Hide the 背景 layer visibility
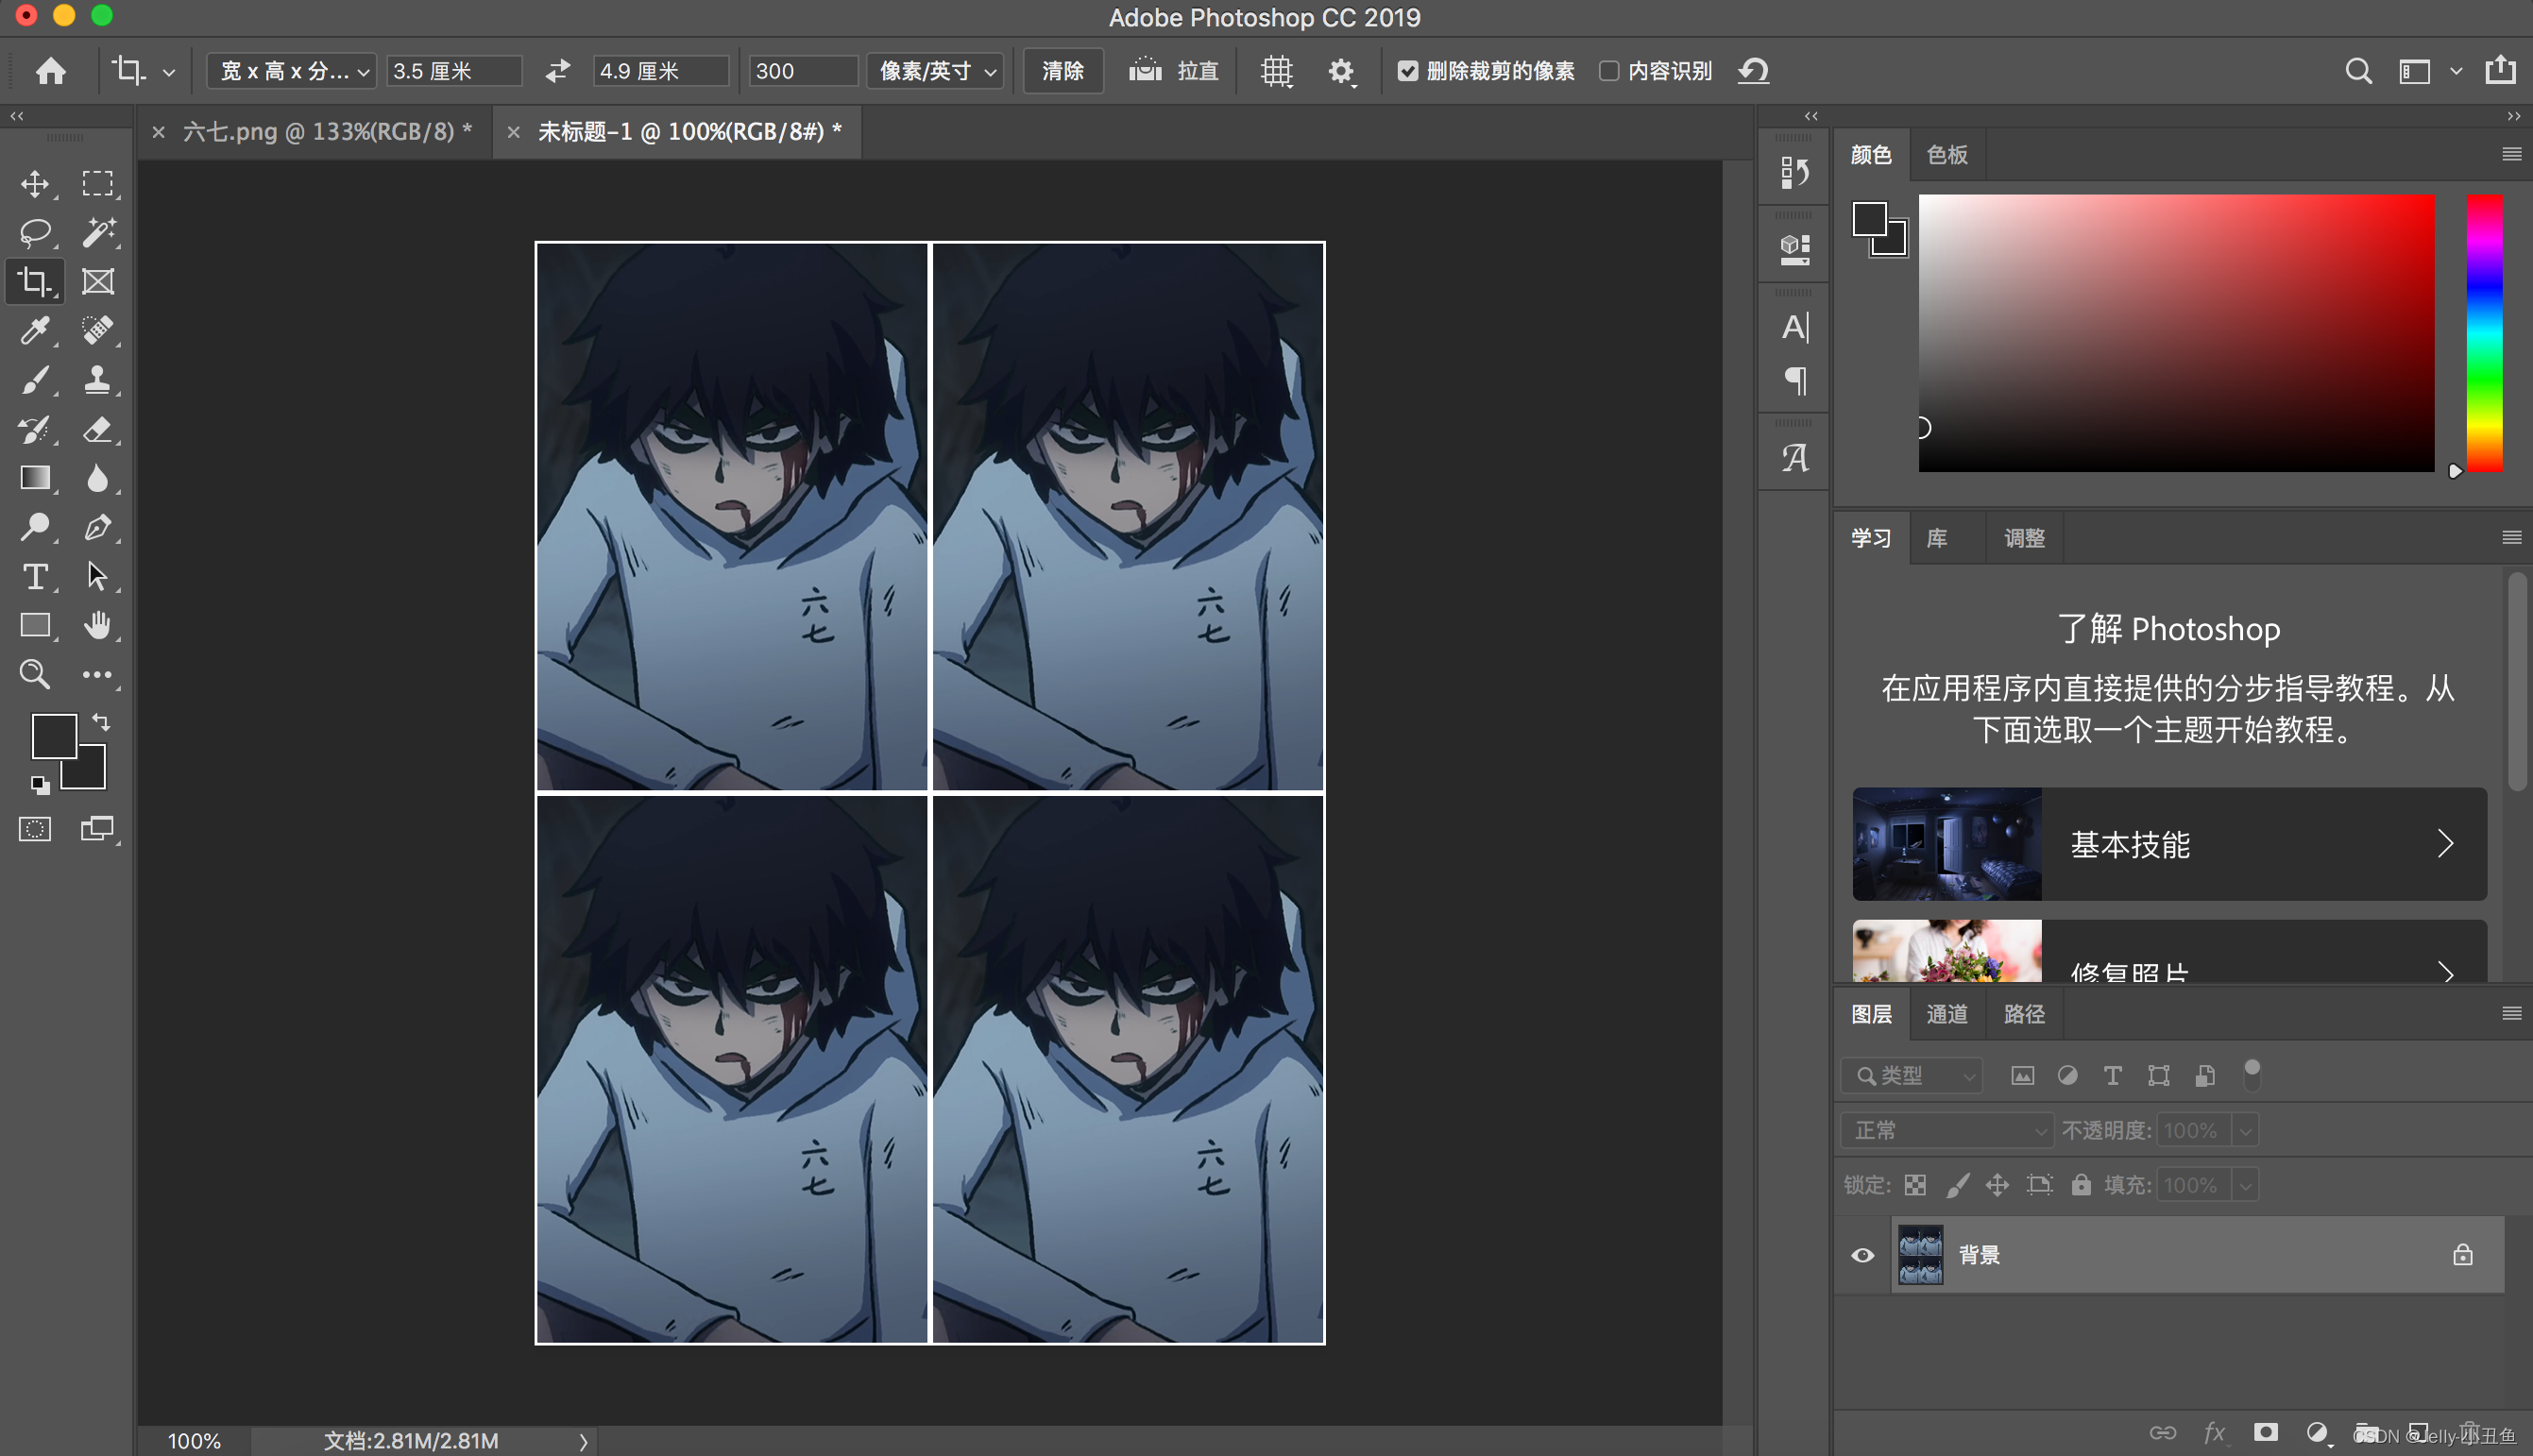 [1862, 1255]
